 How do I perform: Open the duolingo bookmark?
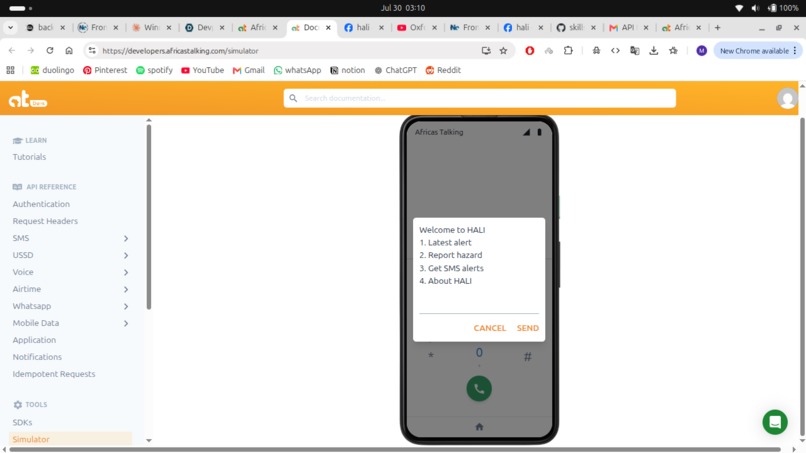pyautogui.click(x=52, y=70)
